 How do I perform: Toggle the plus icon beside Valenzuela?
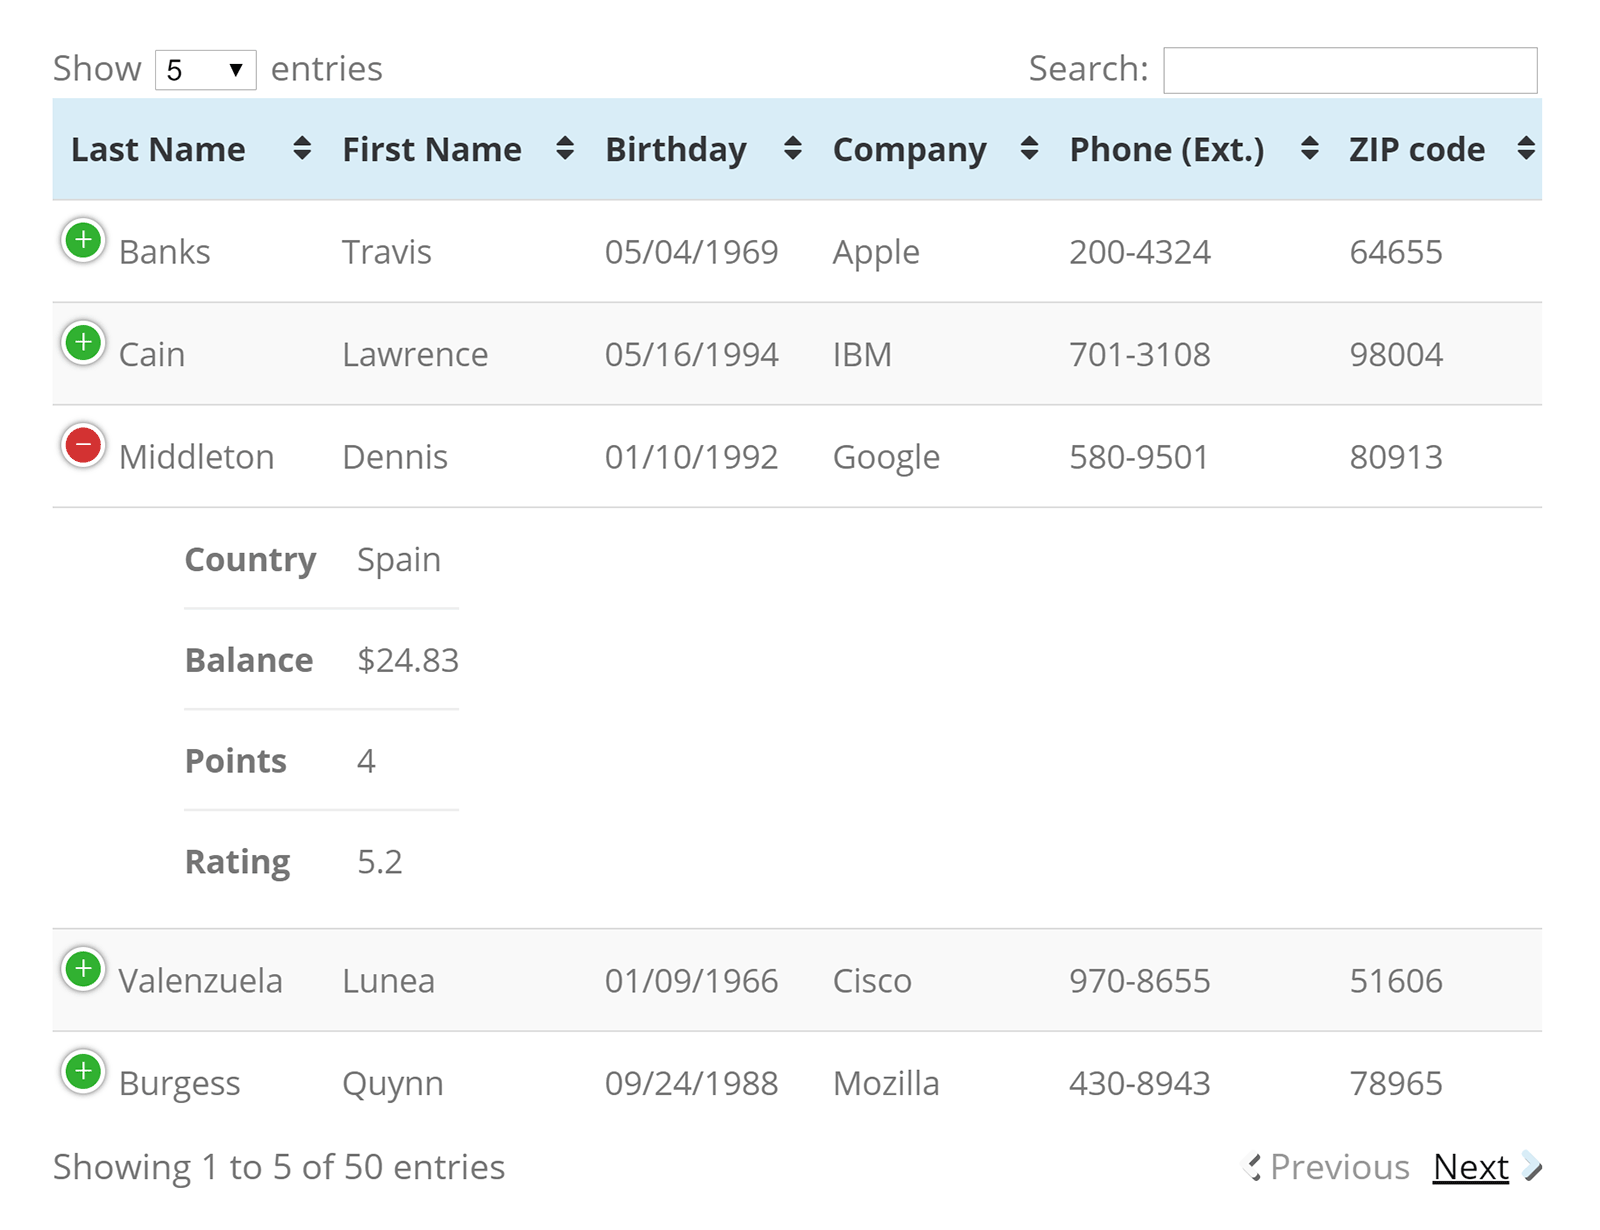tap(84, 968)
